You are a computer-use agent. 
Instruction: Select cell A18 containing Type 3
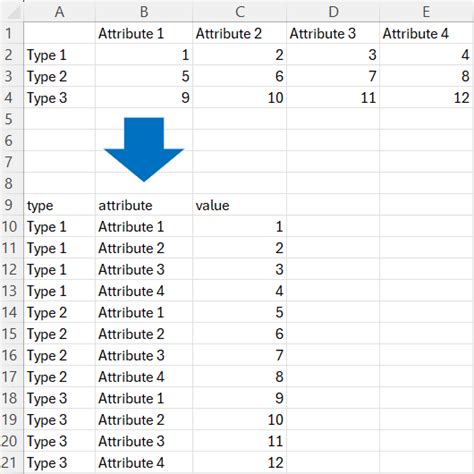click(x=59, y=398)
